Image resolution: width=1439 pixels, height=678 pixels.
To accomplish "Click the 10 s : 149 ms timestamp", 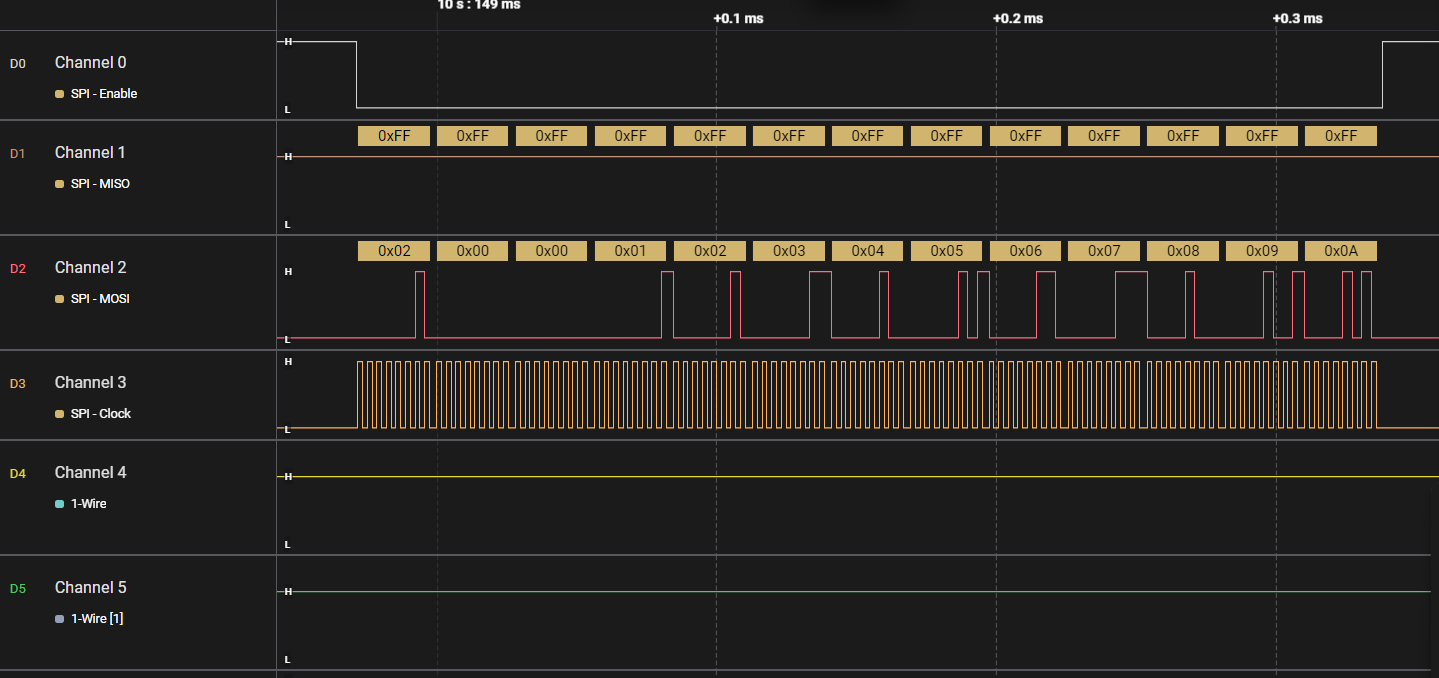I will coord(479,5).
